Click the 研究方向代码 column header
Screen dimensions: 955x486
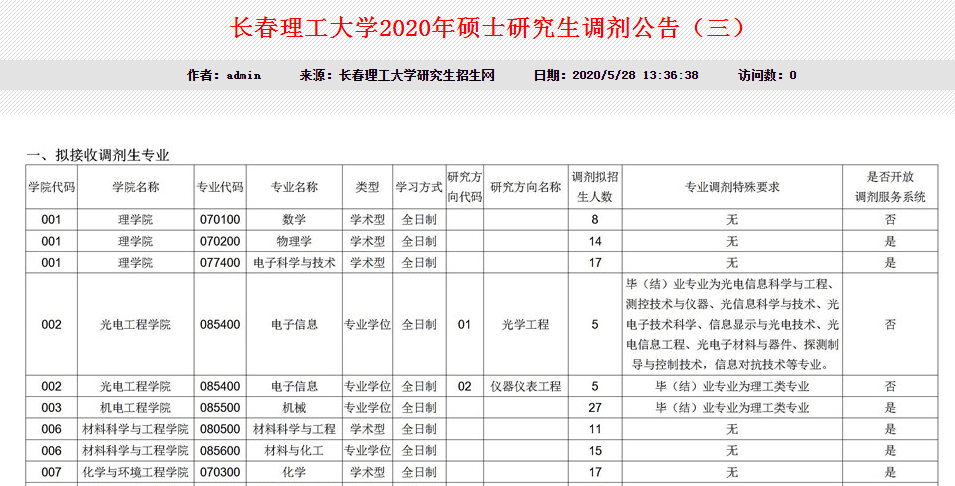(465, 187)
